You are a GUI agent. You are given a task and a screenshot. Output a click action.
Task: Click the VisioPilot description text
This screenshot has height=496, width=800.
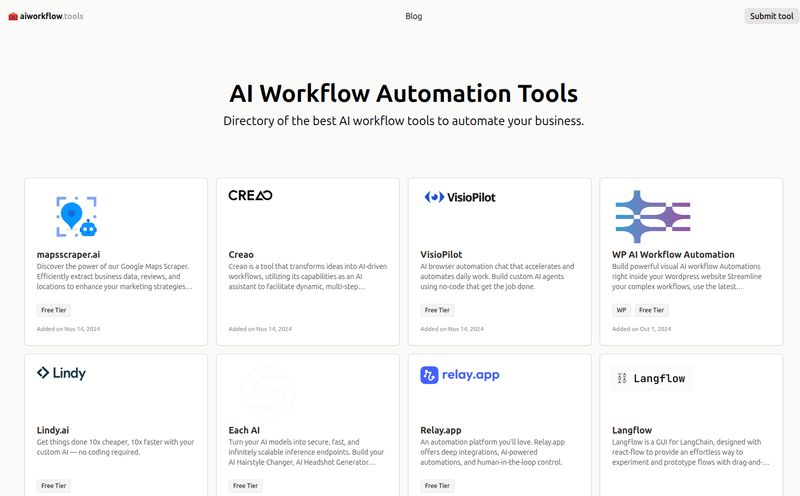[x=497, y=277]
